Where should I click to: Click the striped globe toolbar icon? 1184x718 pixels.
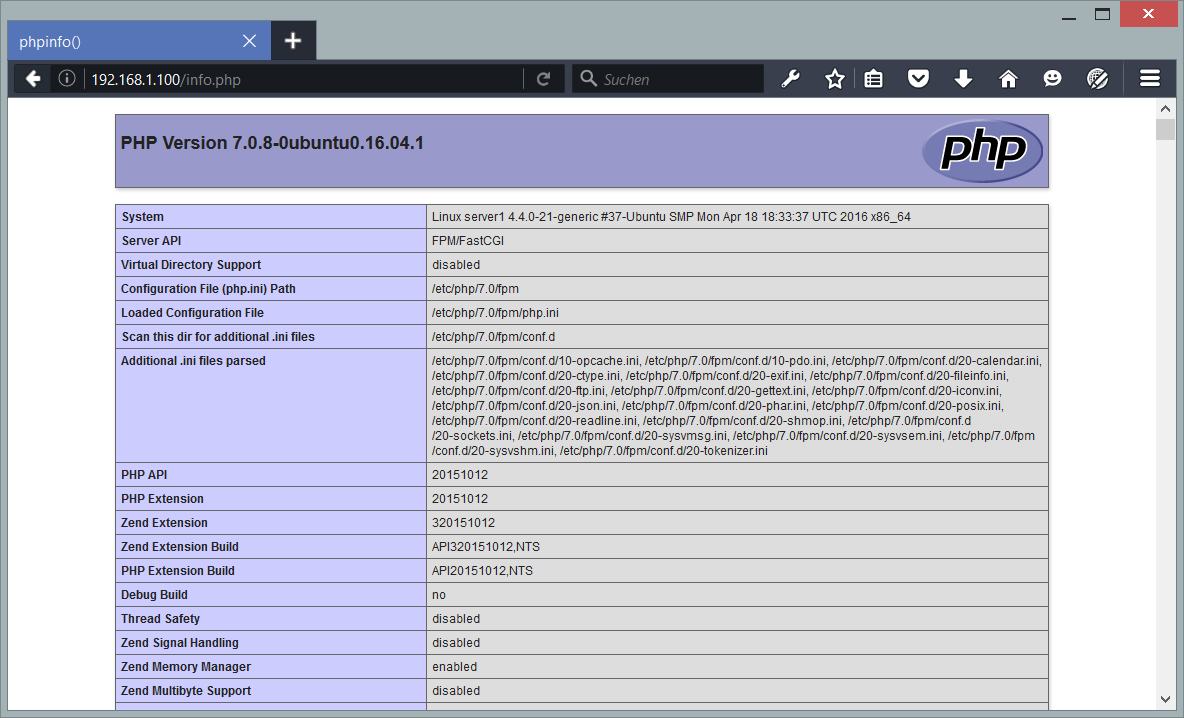click(x=1097, y=79)
